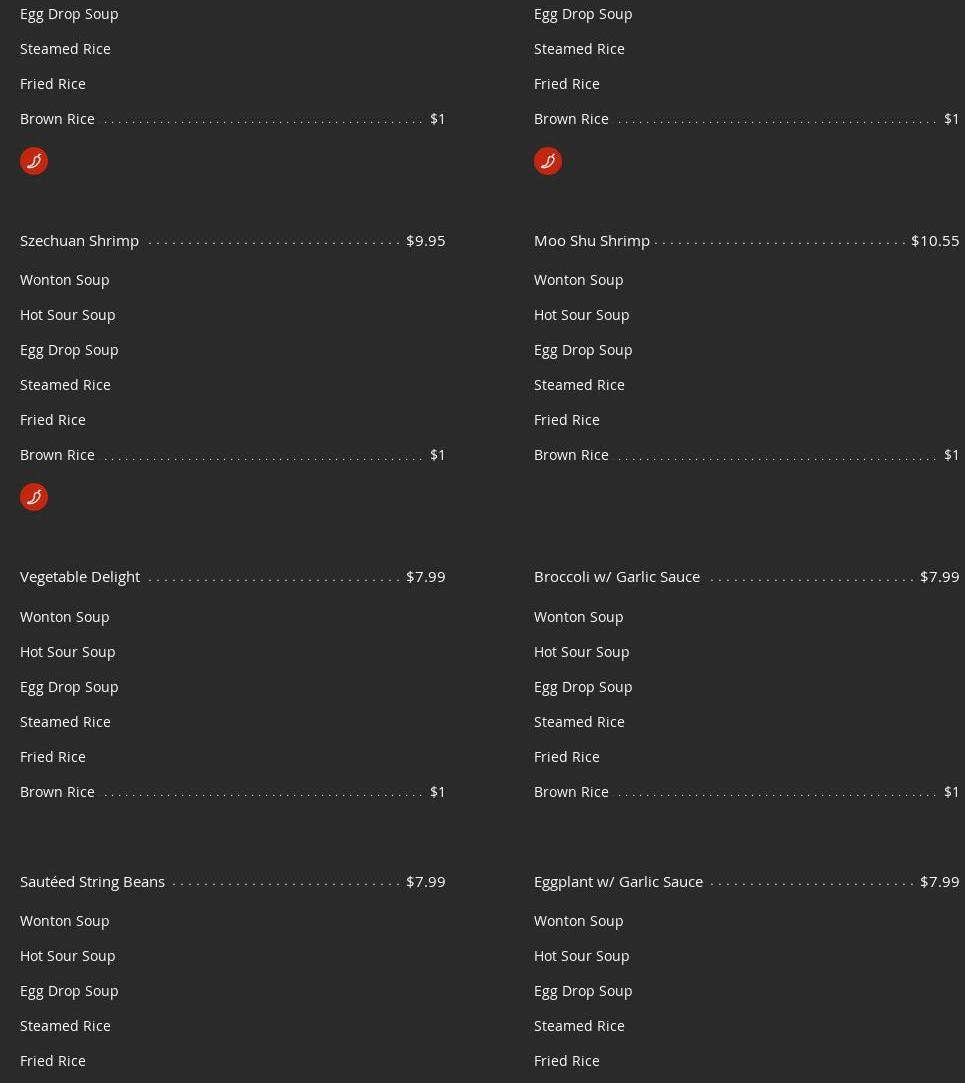965x1083 pixels.
Task: Open the Vegetable Delight dish entry
Action: tap(80, 577)
